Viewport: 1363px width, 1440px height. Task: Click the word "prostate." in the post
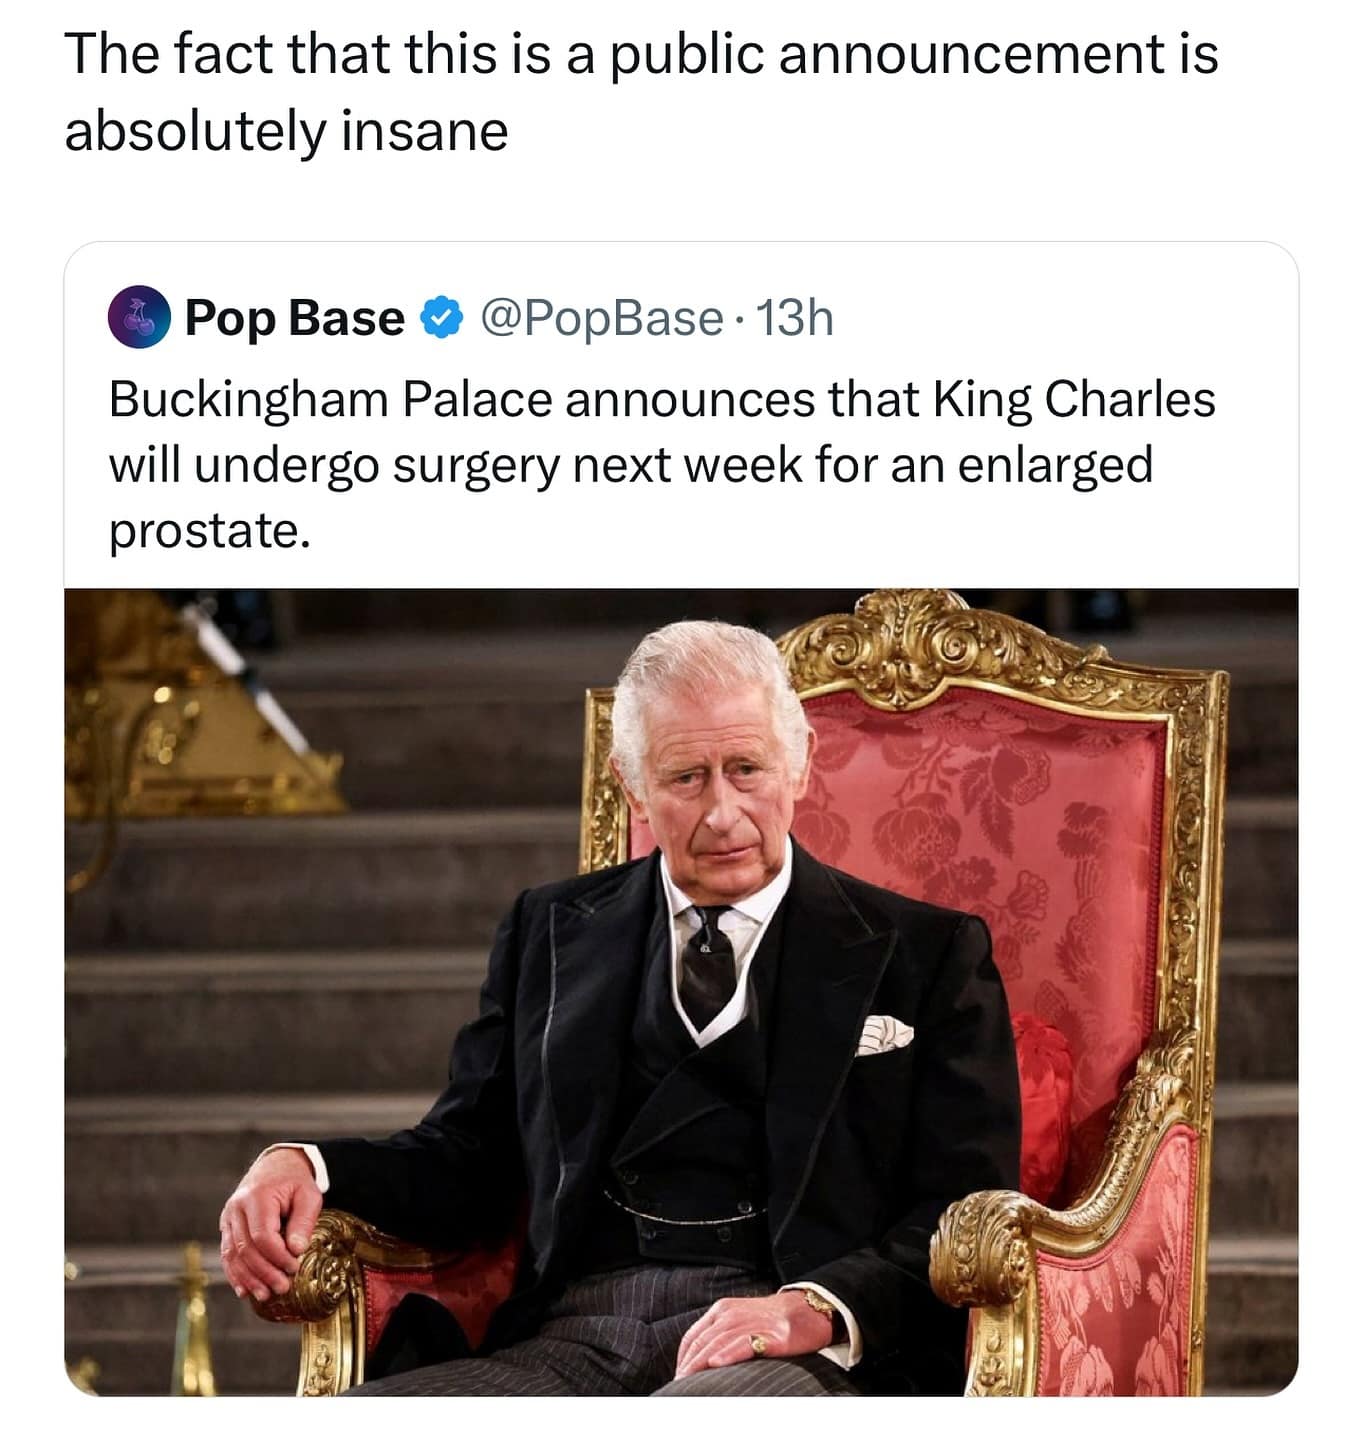click(210, 530)
